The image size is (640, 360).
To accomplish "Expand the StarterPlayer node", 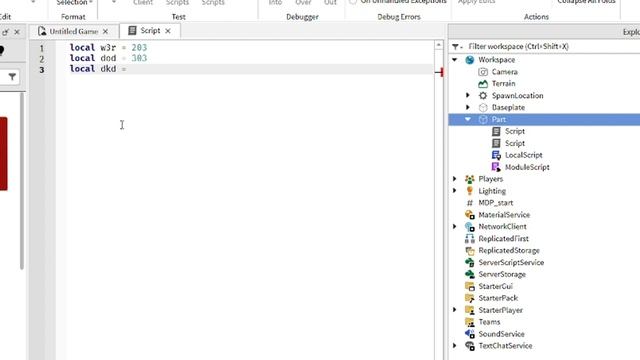I will click(x=455, y=310).
